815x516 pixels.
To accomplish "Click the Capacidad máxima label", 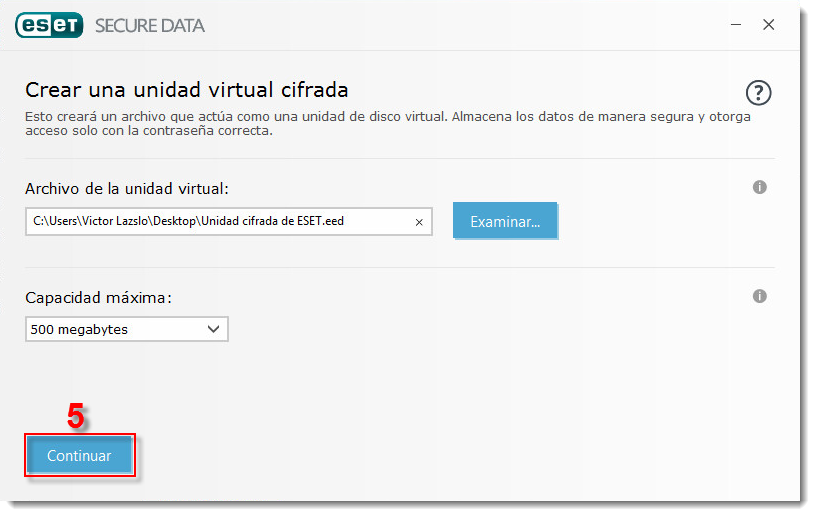I will [99, 297].
